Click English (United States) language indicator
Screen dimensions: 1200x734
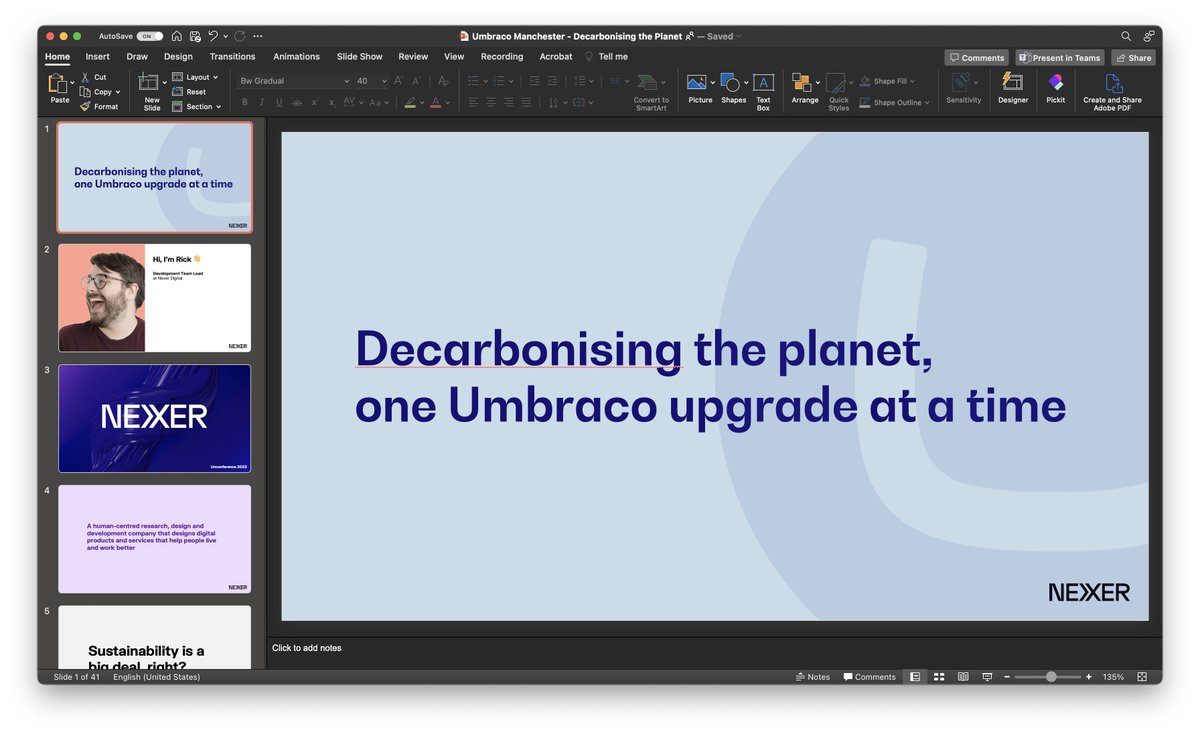click(x=156, y=677)
